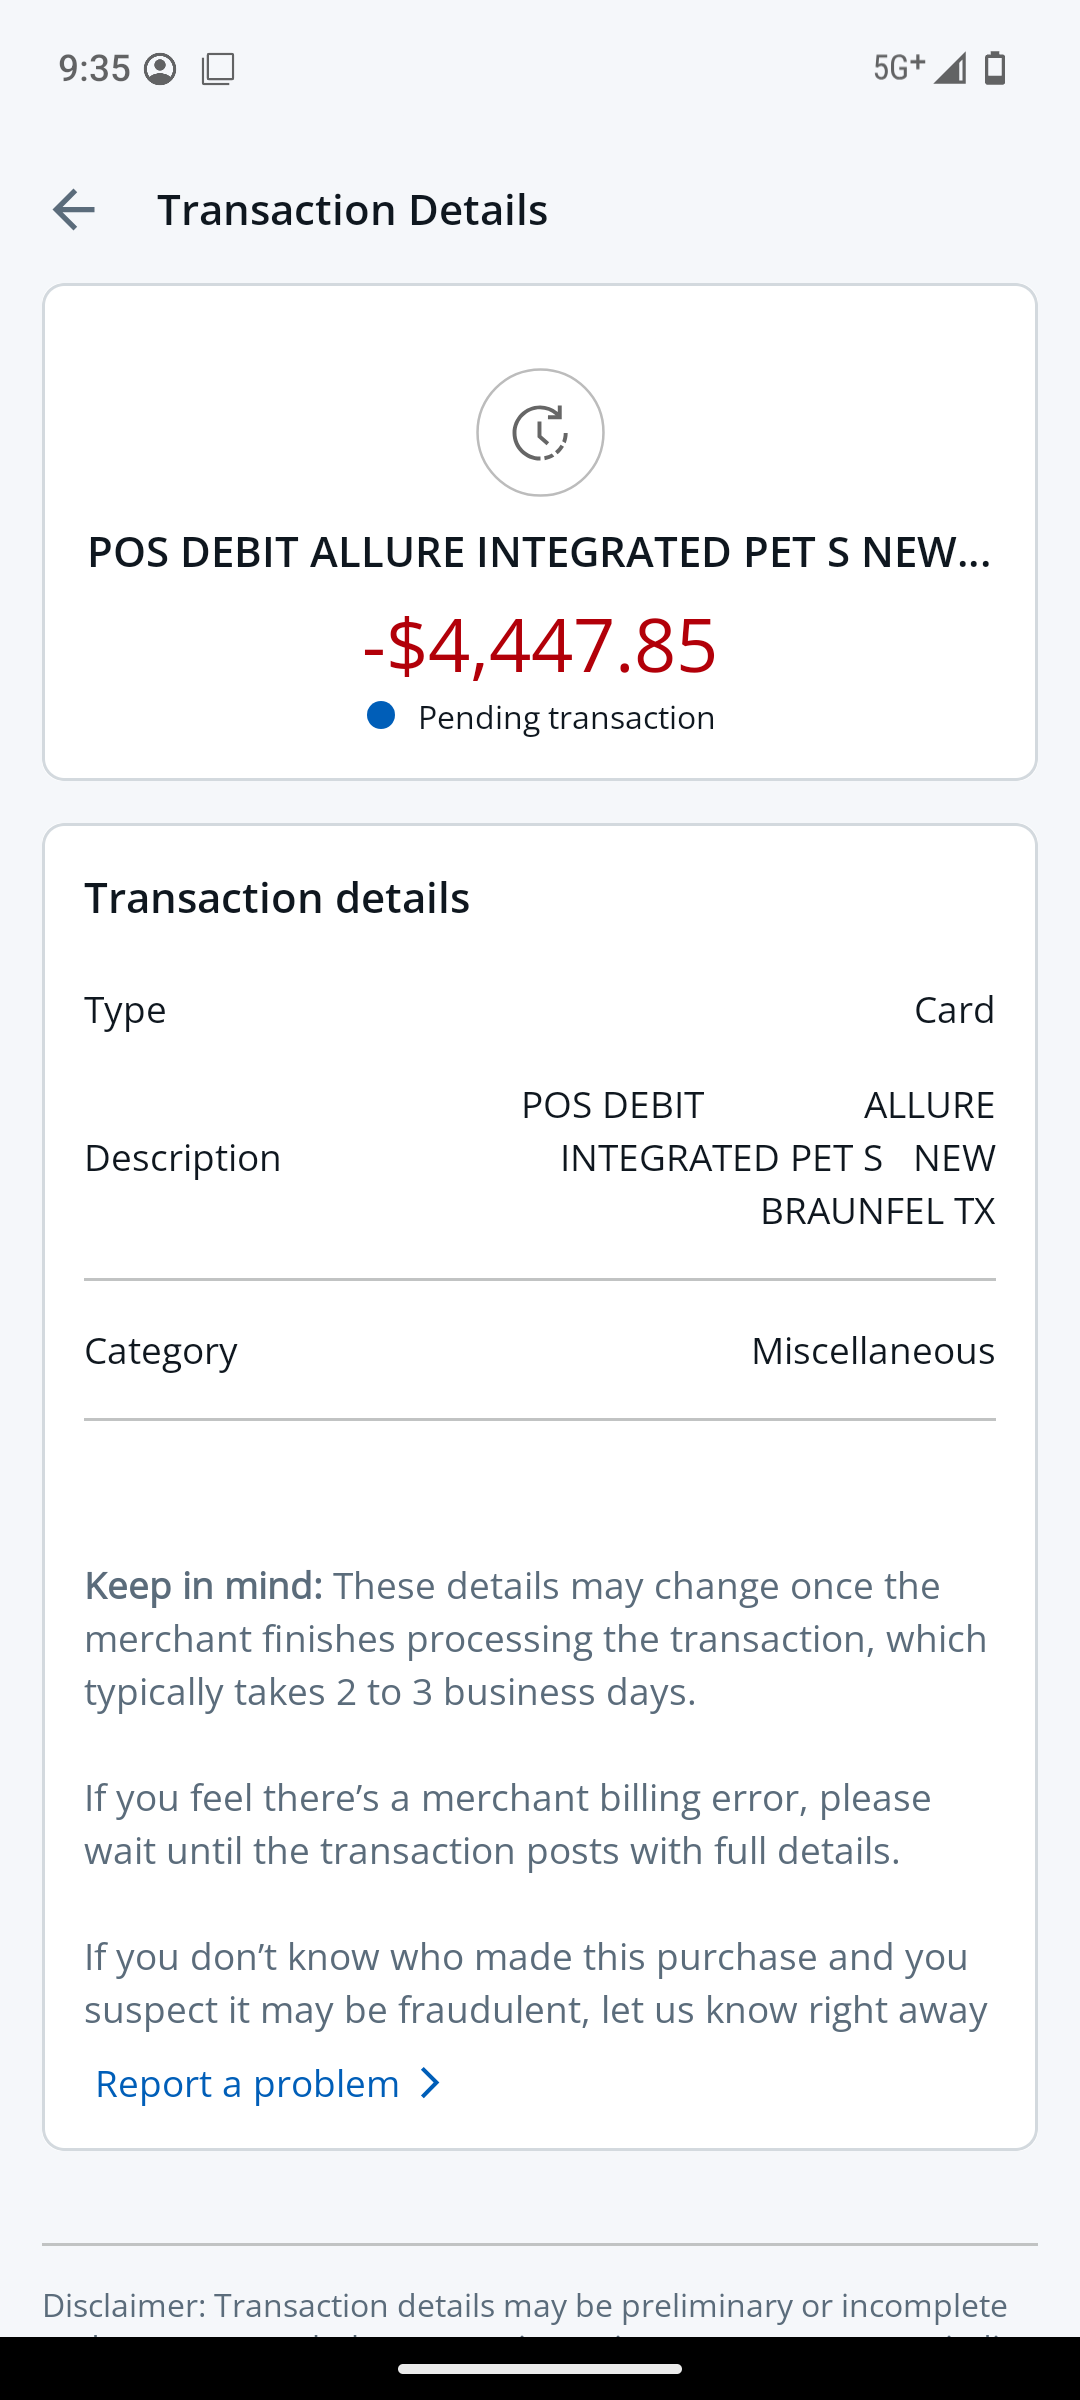1080x2400 pixels.
Task: Tap the Transaction Details page title
Action: tap(352, 210)
